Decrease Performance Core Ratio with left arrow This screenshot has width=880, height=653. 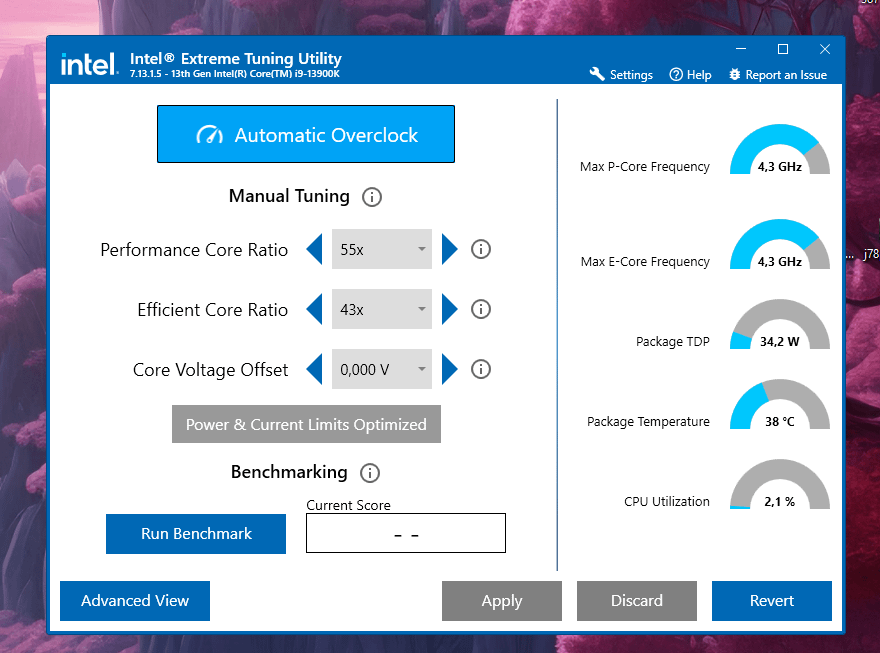(x=314, y=249)
